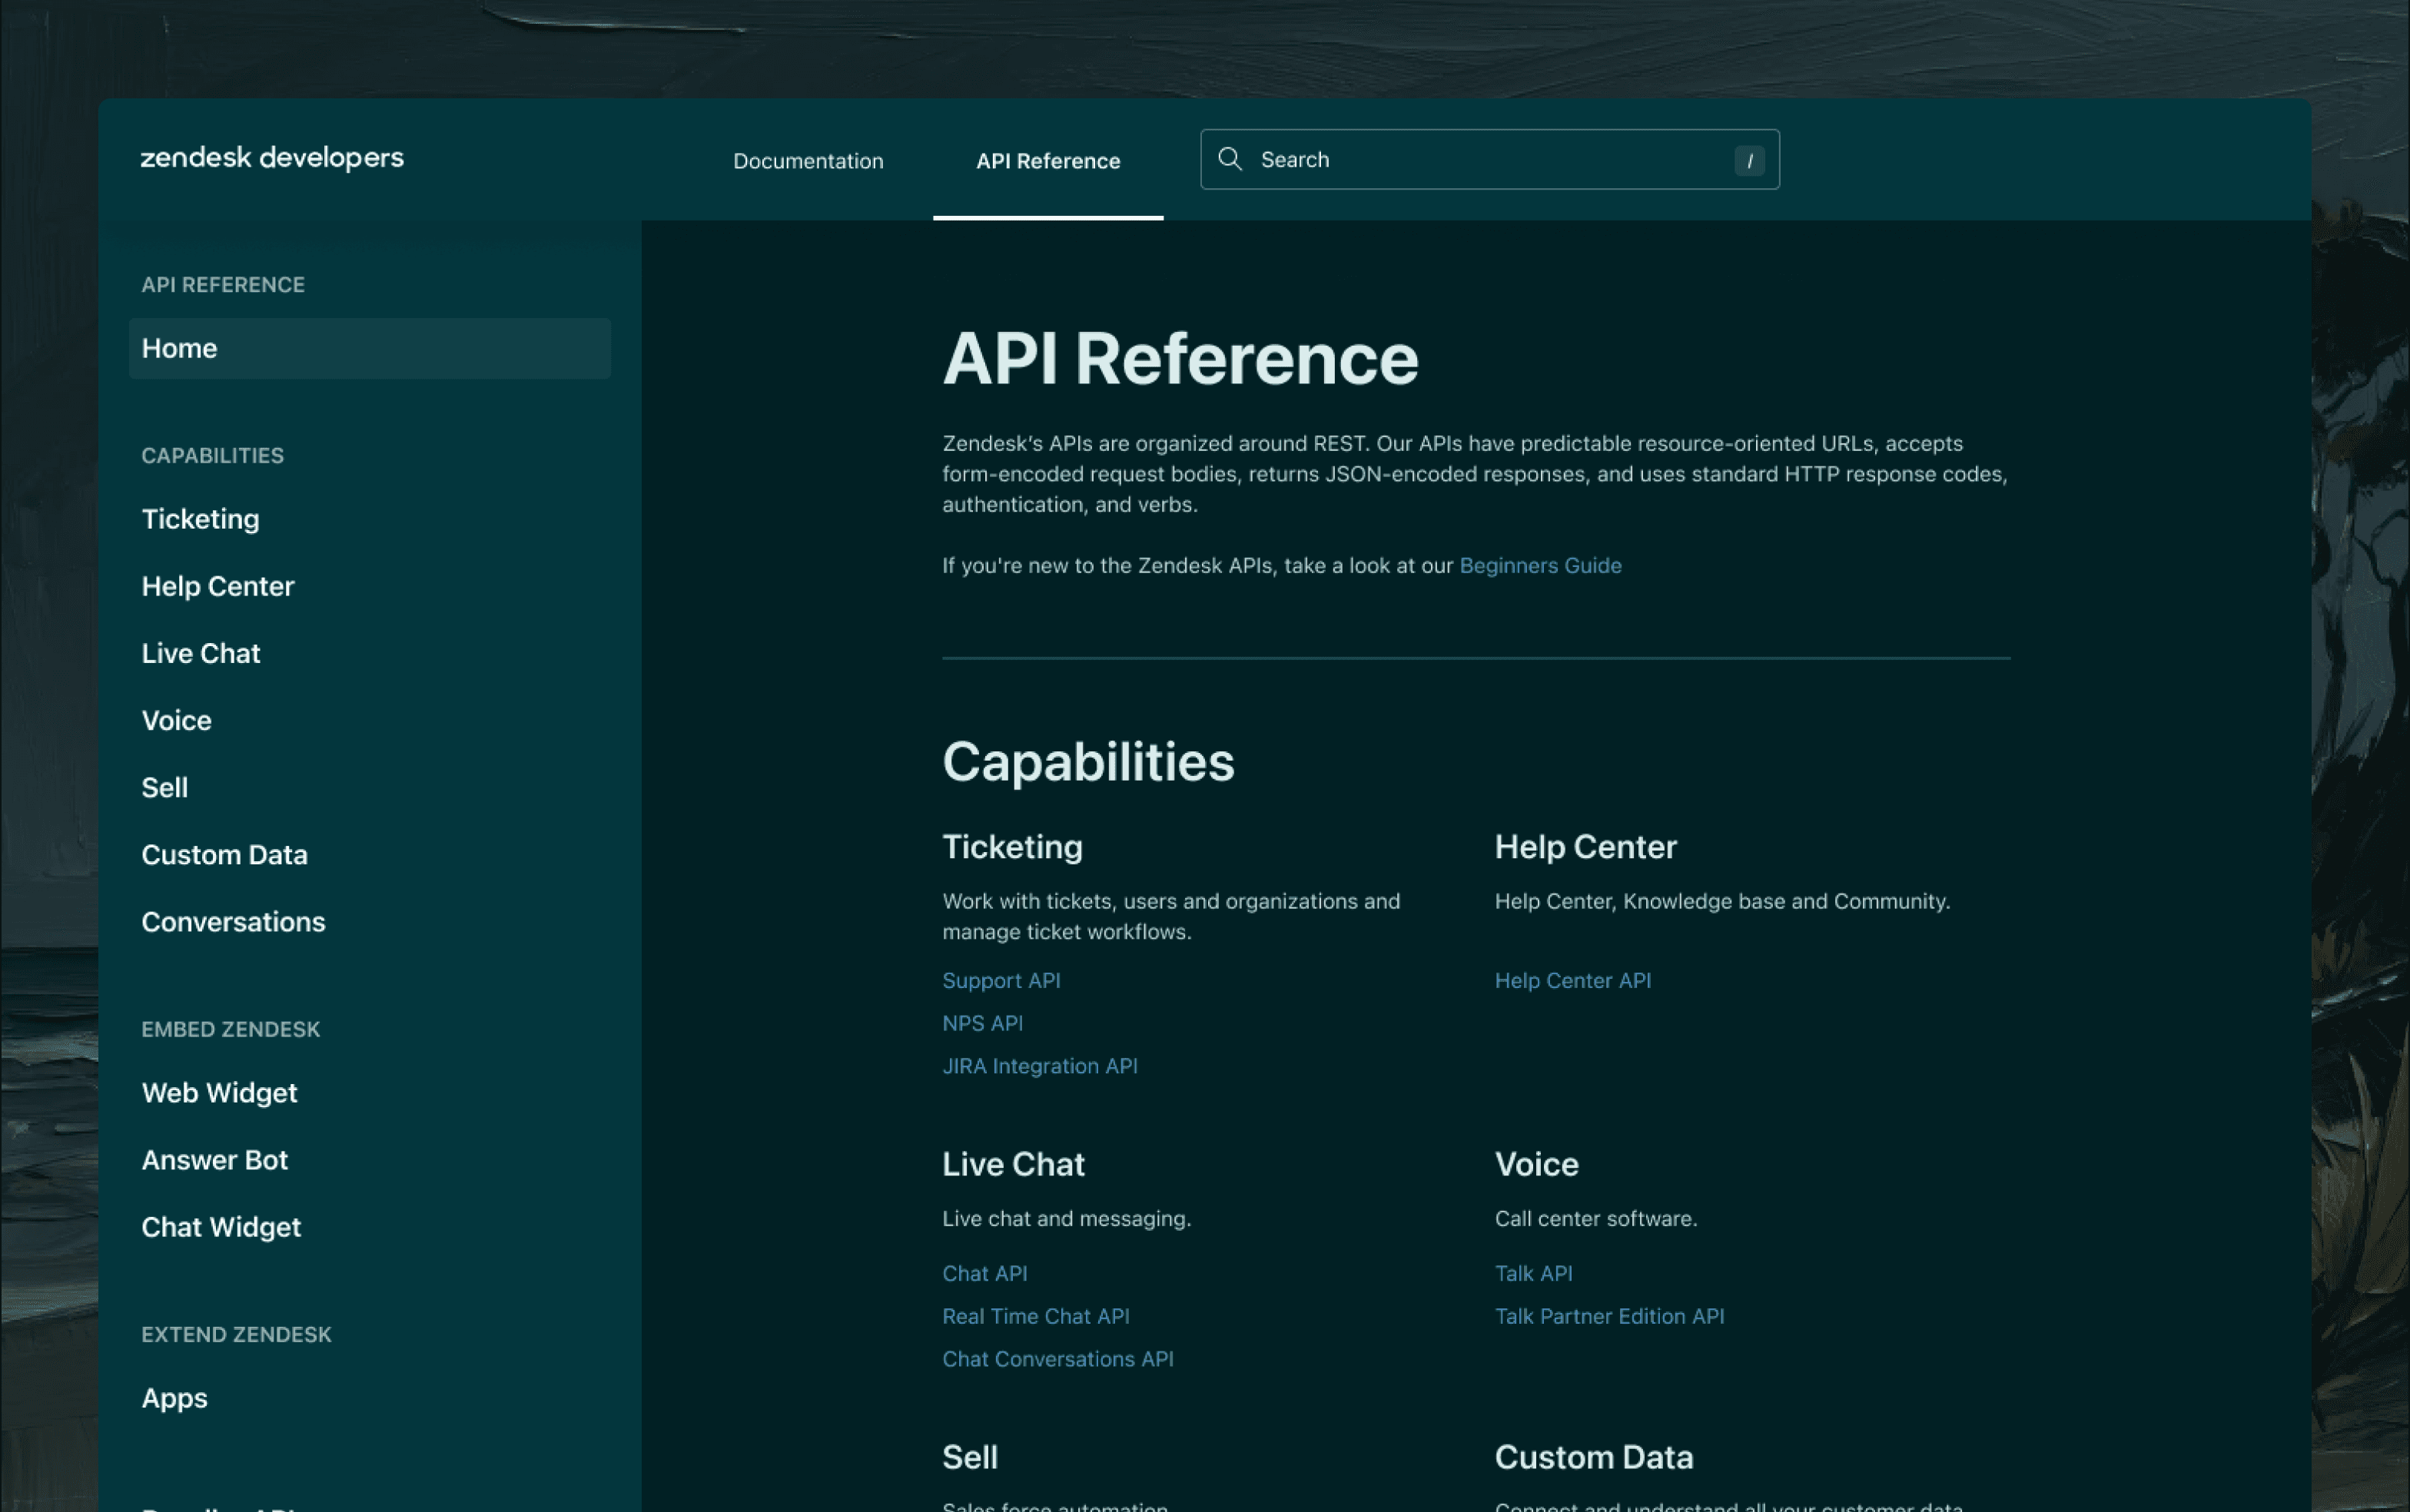Open the JIRA Integration API link
This screenshot has width=2410, height=1512.
(1040, 1066)
